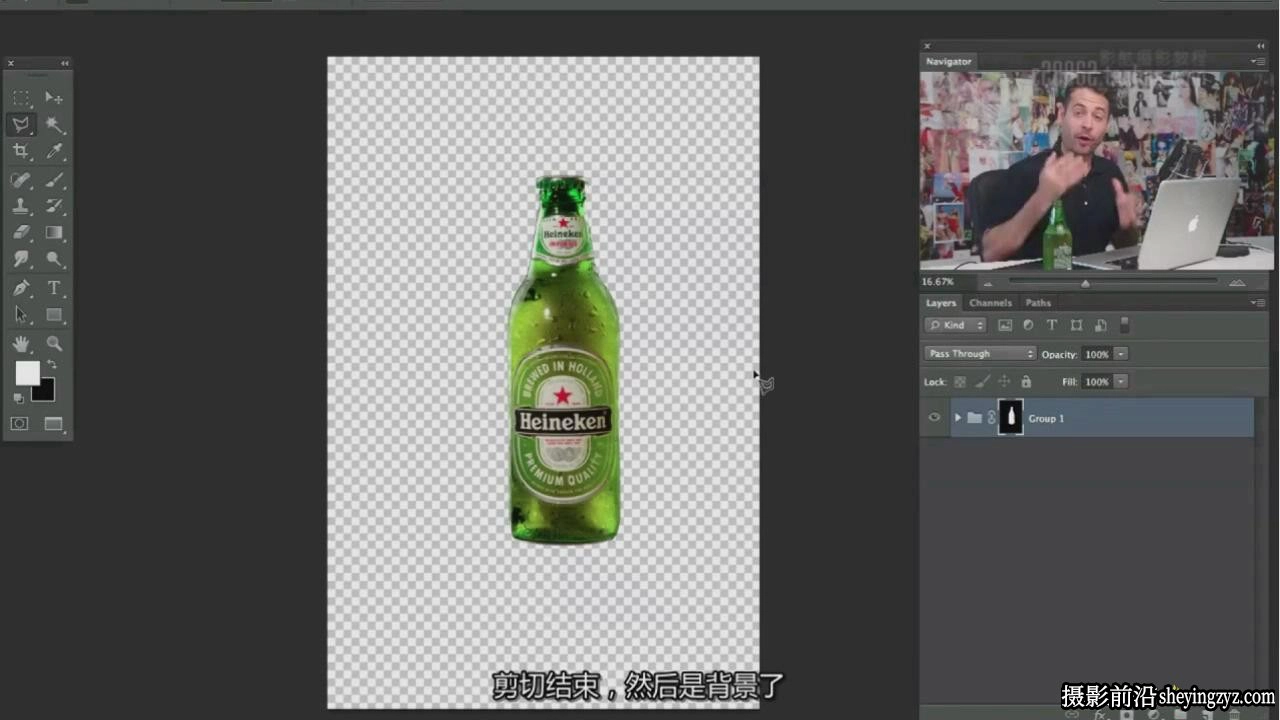The height and width of the screenshot is (720, 1280).
Task: Select the Pen tool
Action: click(21, 288)
